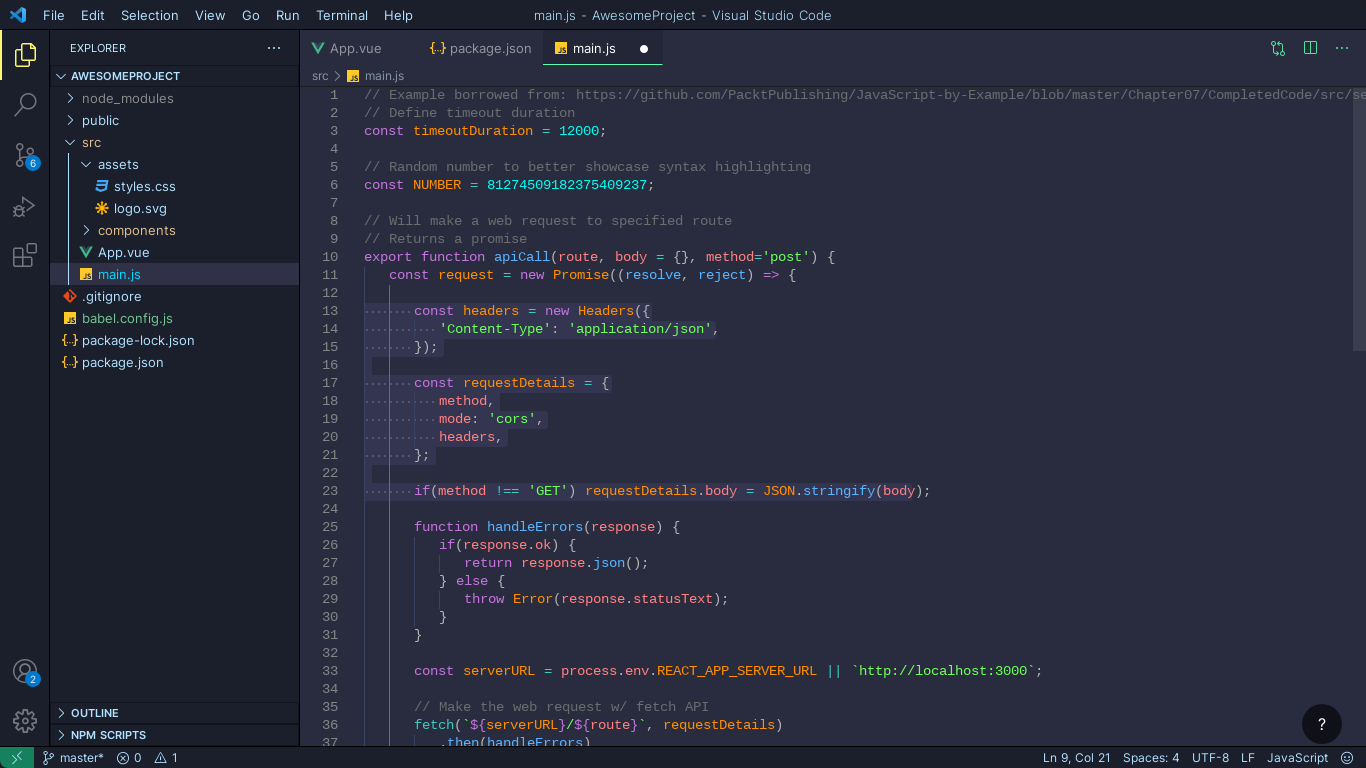The image size is (1366, 768).
Task: Open the View menu
Action: coord(210,15)
